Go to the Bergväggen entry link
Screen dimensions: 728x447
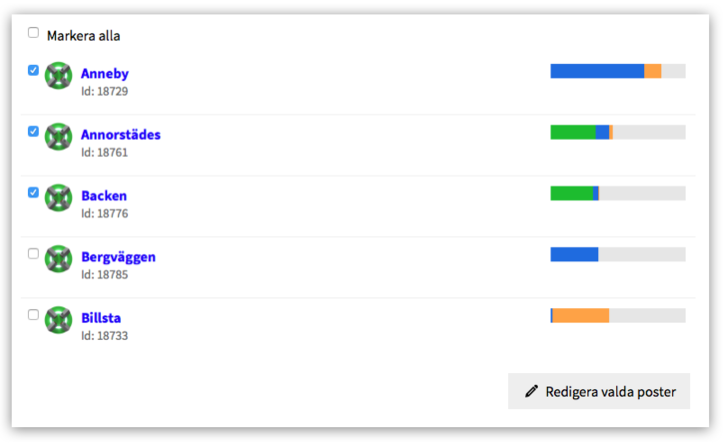pyautogui.click(x=118, y=257)
